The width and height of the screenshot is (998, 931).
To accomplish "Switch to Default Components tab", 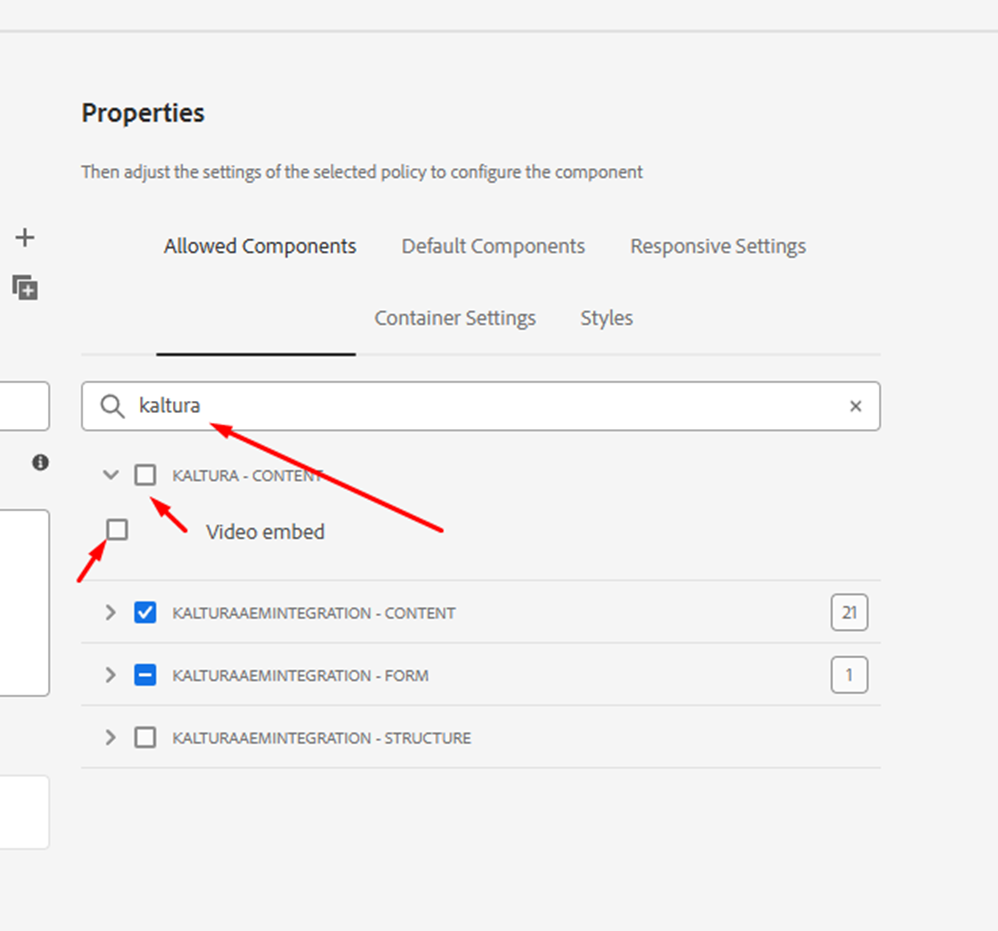I will coord(493,246).
